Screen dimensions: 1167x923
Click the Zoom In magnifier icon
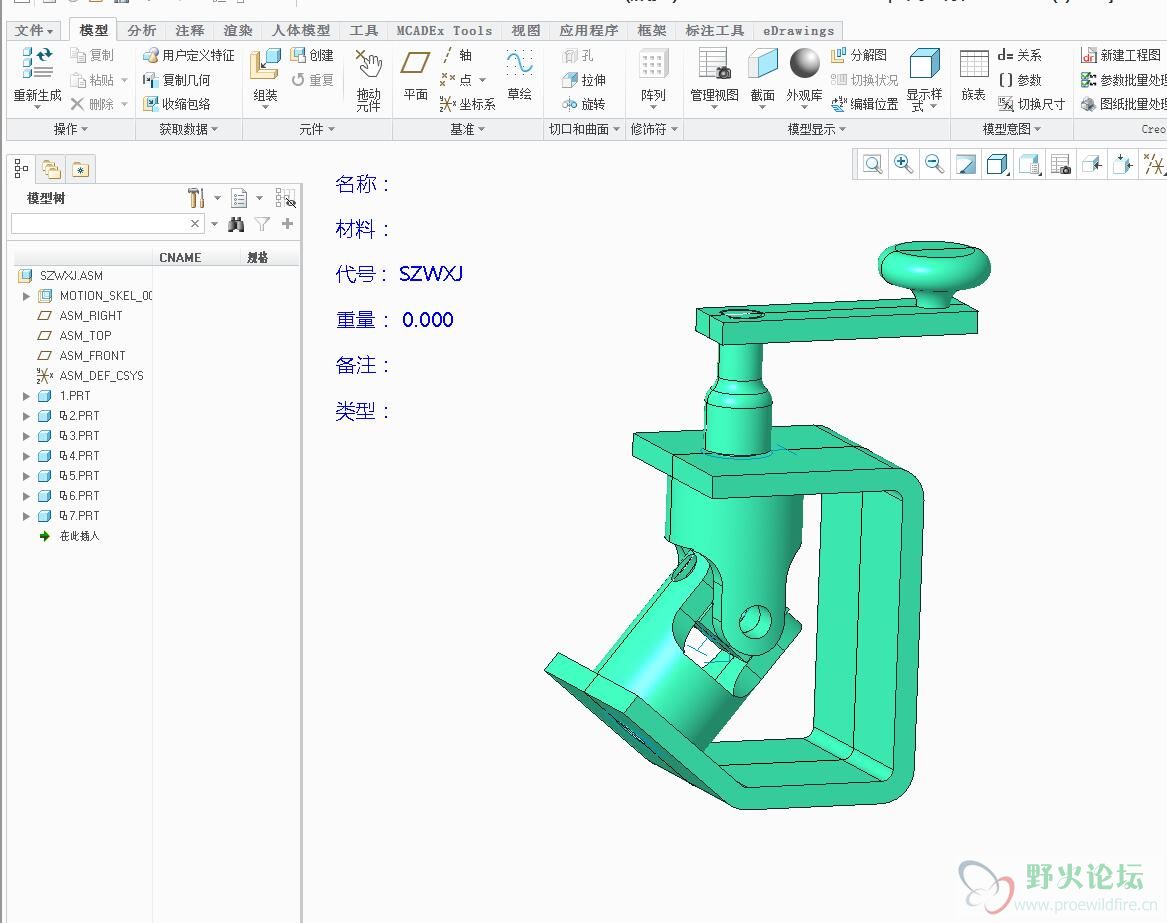904,164
